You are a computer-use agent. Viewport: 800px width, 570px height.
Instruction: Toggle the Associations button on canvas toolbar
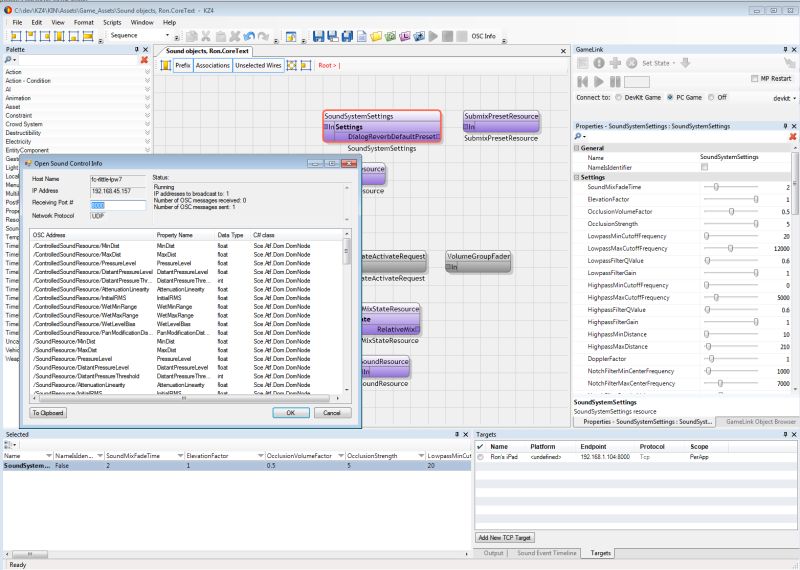coord(213,65)
